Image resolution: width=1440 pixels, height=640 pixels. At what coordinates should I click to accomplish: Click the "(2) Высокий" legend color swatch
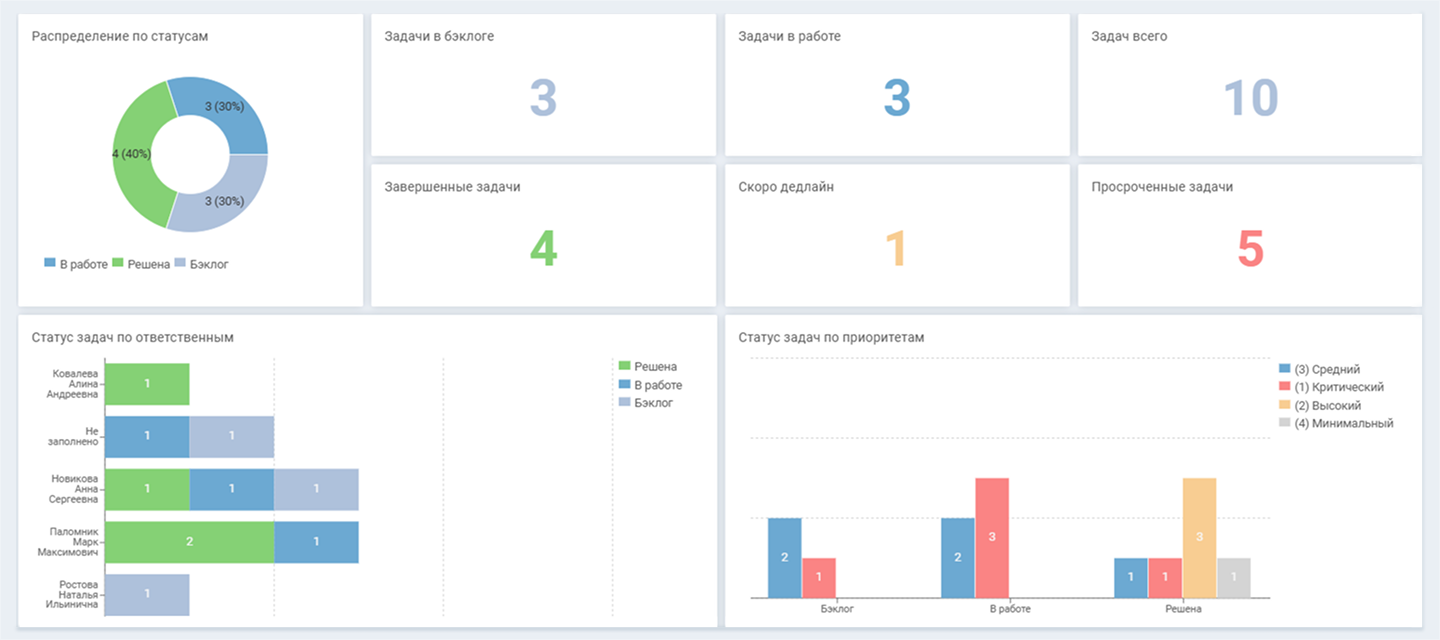point(1286,405)
